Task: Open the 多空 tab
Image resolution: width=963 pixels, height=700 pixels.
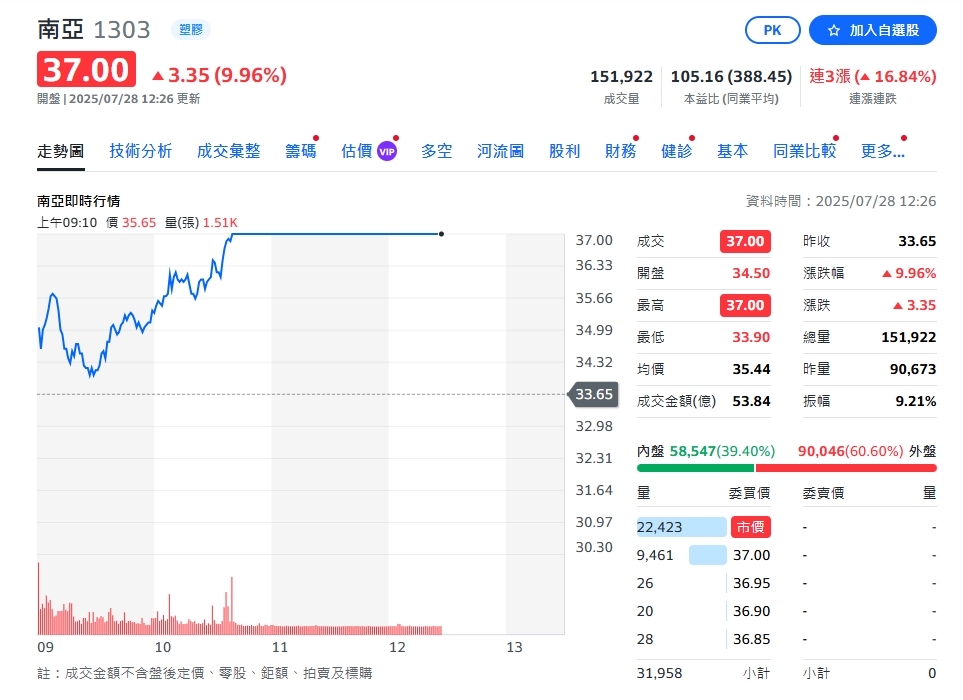Action: (x=436, y=150)
